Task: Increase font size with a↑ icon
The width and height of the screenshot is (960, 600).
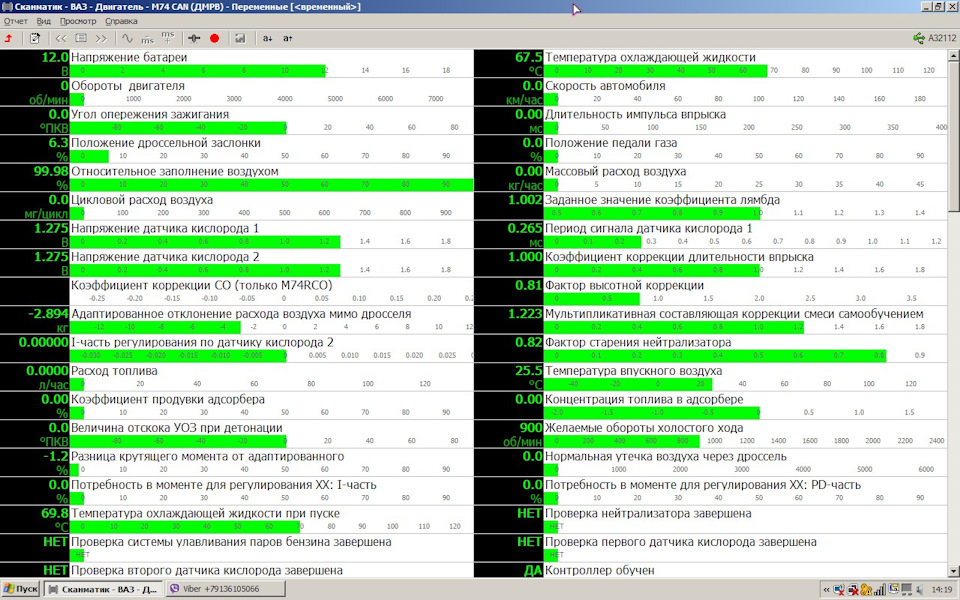Action: tap(287, 38)
